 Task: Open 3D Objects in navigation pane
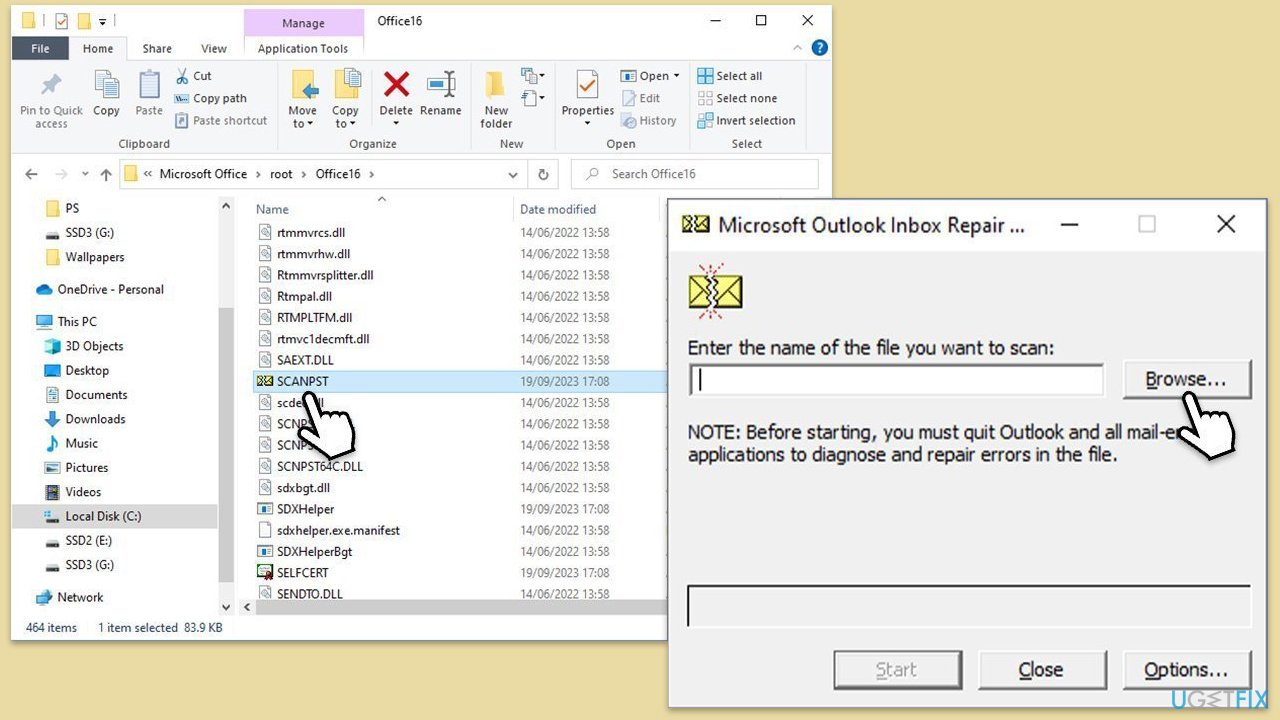tap(84, 346)
